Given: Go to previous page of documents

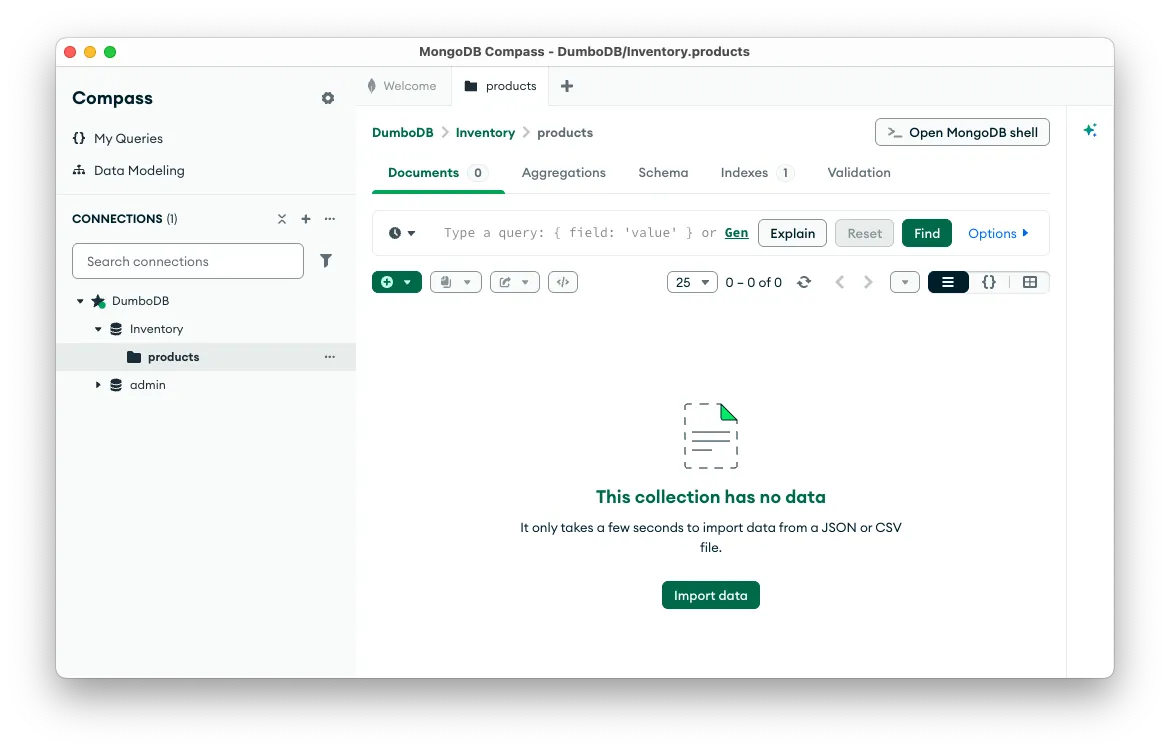Looking at the screenshot, I should point(839,282).
